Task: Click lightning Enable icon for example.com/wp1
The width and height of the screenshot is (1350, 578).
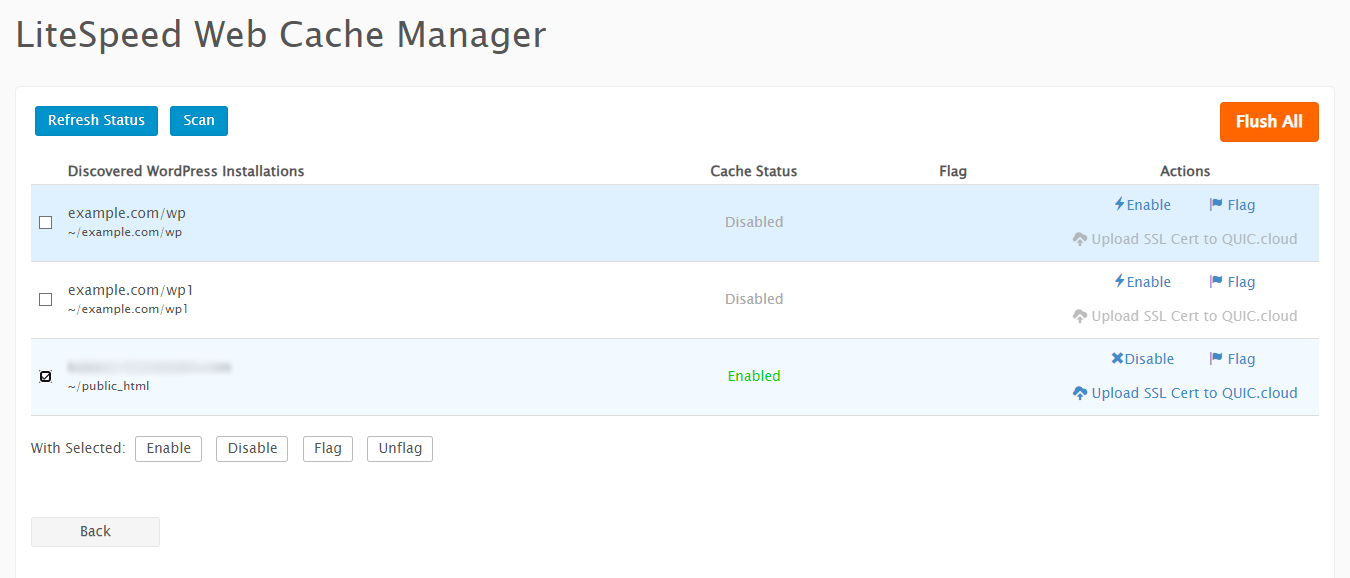Action: [x=1120, y=282]
